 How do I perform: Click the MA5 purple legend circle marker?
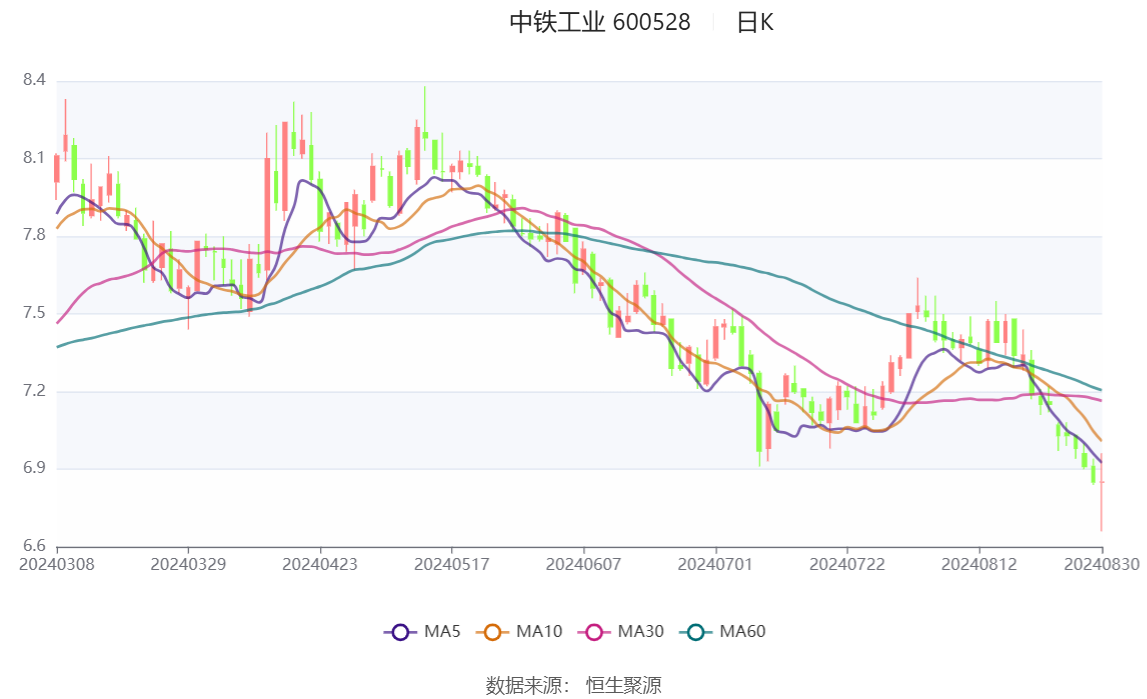pos(400,632)
